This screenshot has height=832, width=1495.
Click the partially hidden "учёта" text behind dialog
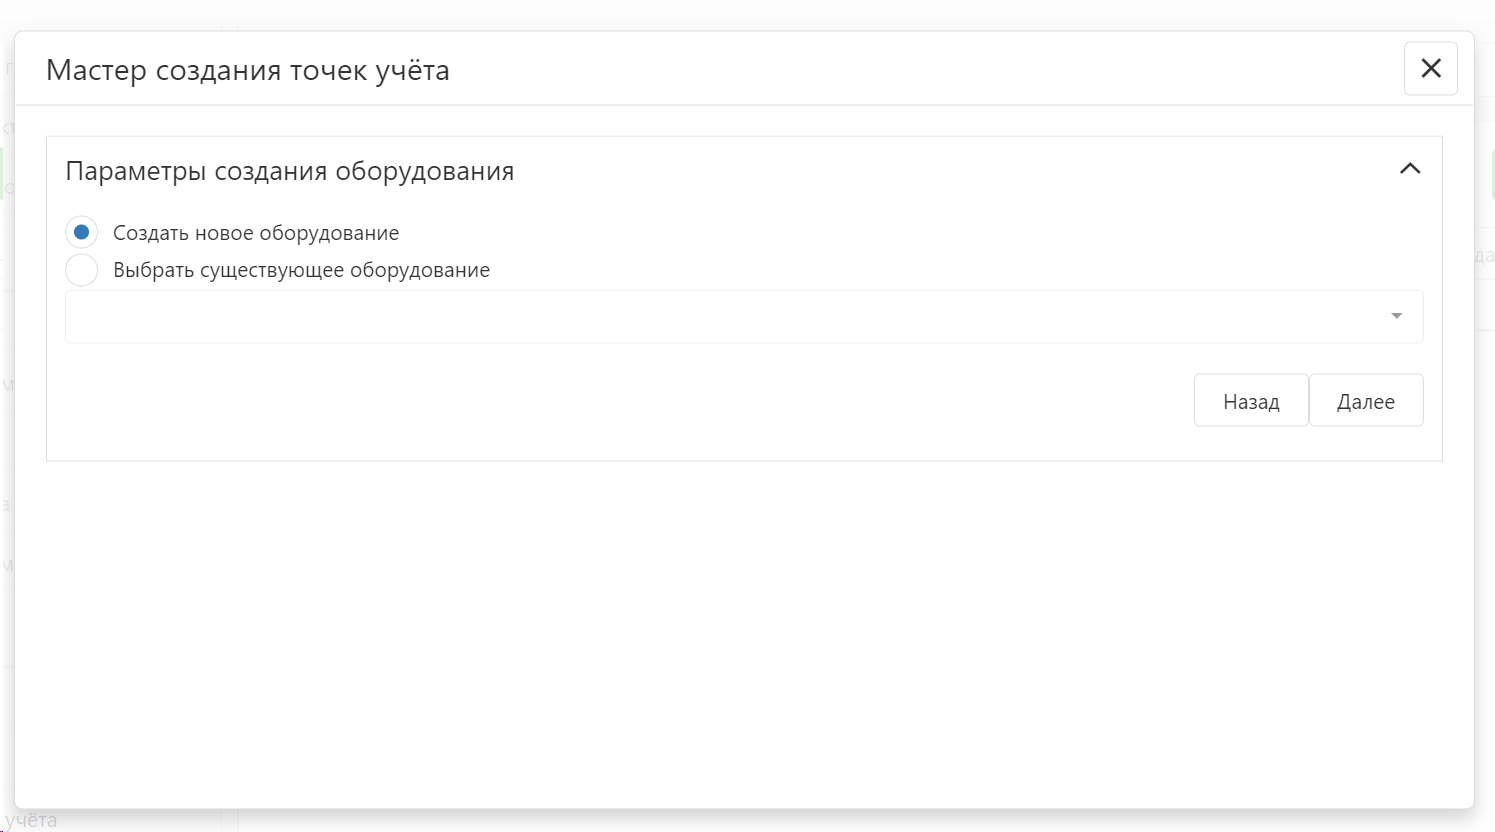[x=32, y=821]
